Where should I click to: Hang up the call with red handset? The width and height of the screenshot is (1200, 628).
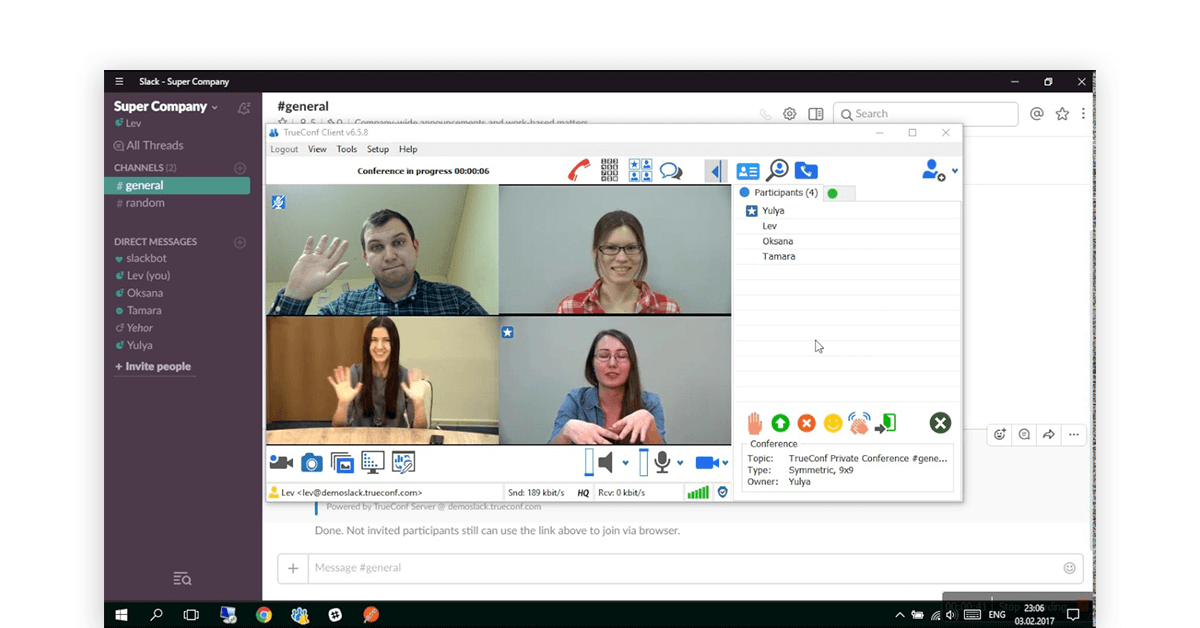point(578,171)
